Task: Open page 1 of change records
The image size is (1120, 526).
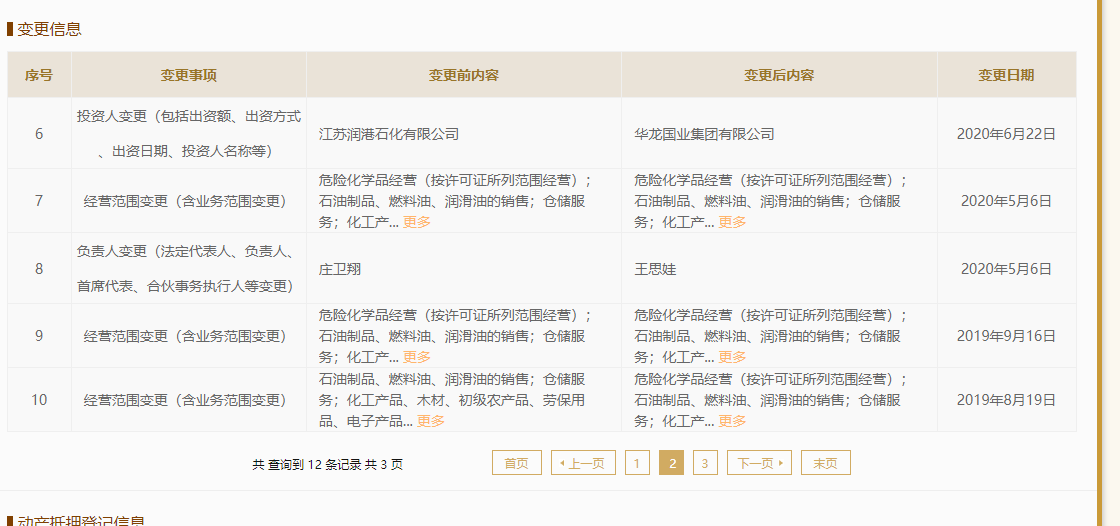Action: (637, 463)
